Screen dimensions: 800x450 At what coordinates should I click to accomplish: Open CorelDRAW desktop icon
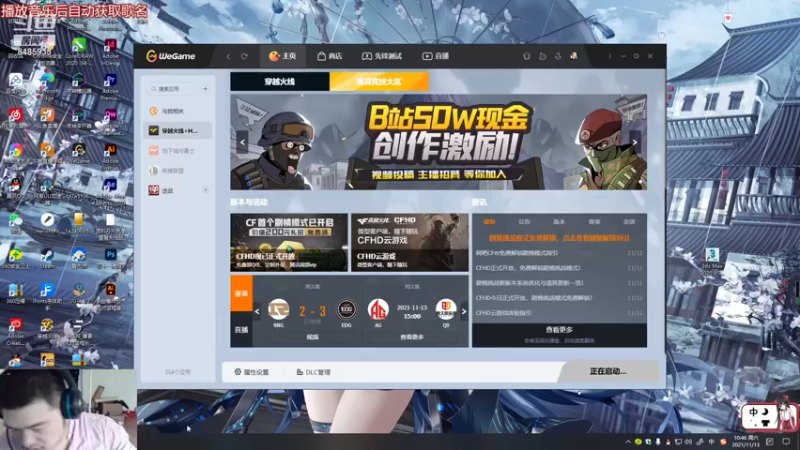click(79, 50)
